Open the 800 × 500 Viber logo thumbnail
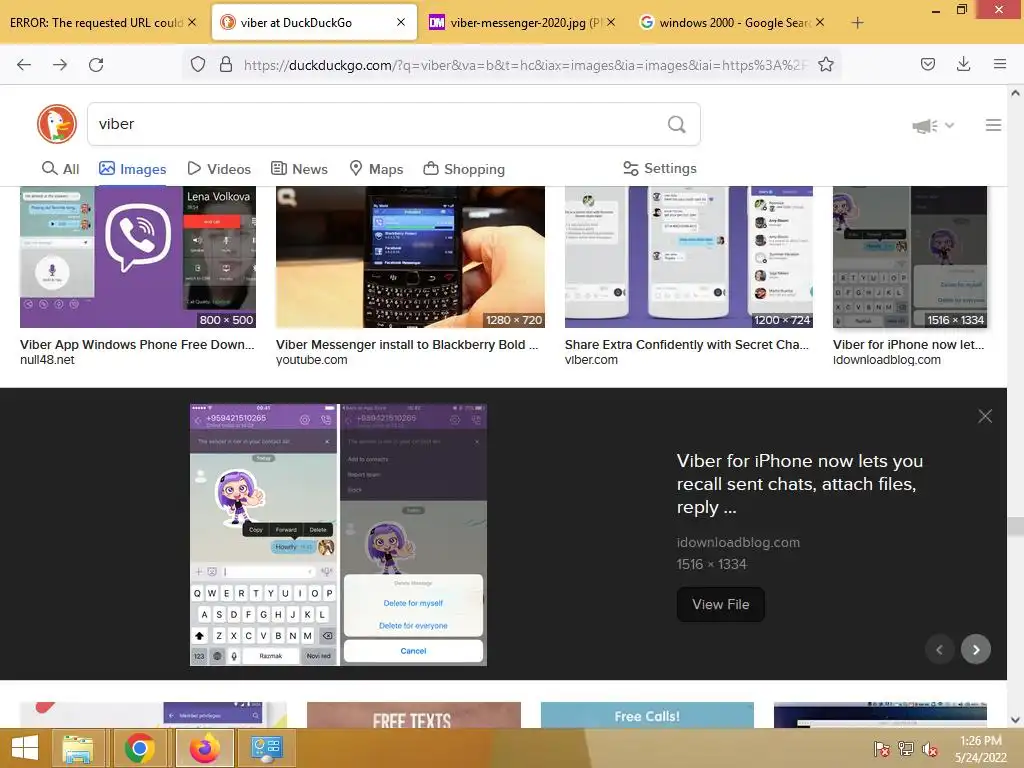Screen dimensions: 1024x768 [x=138, y=257]
